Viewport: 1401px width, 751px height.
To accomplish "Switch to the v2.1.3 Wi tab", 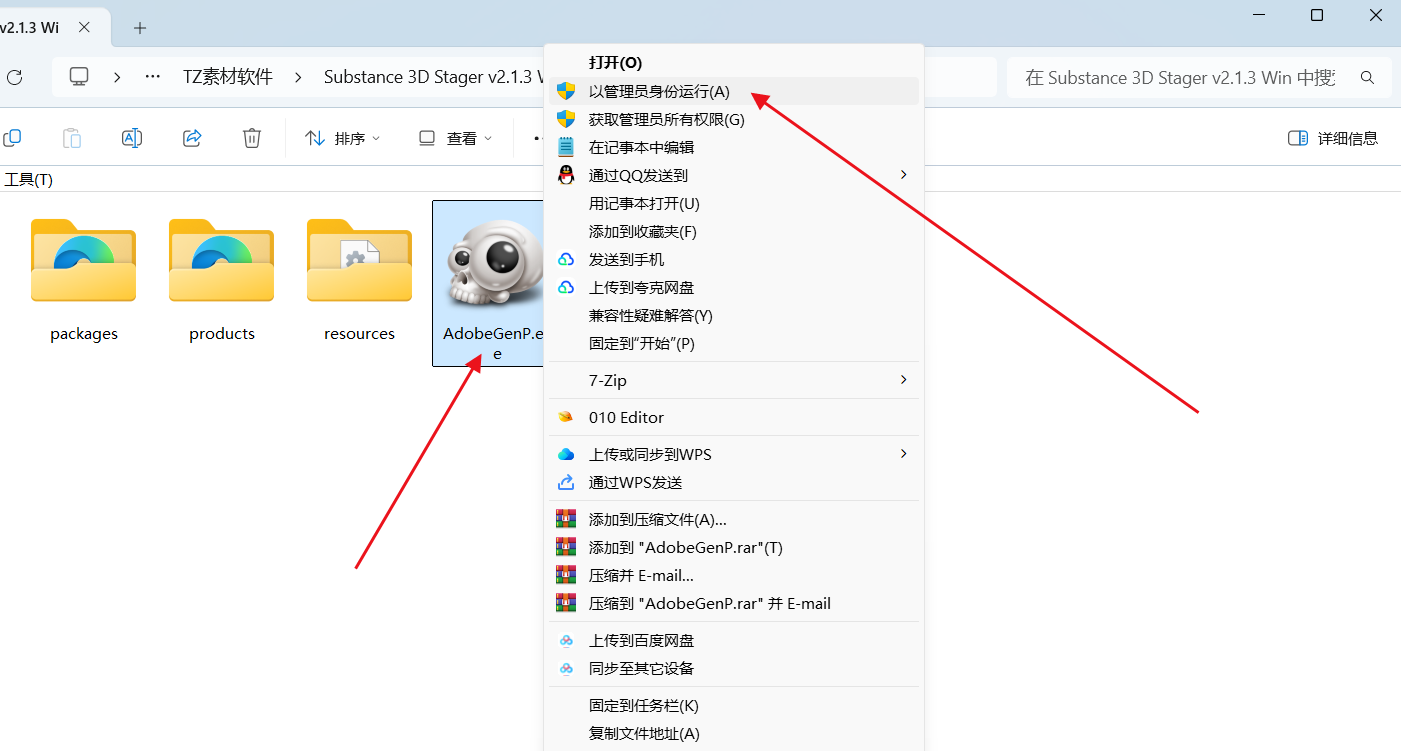I will (55, 28).
